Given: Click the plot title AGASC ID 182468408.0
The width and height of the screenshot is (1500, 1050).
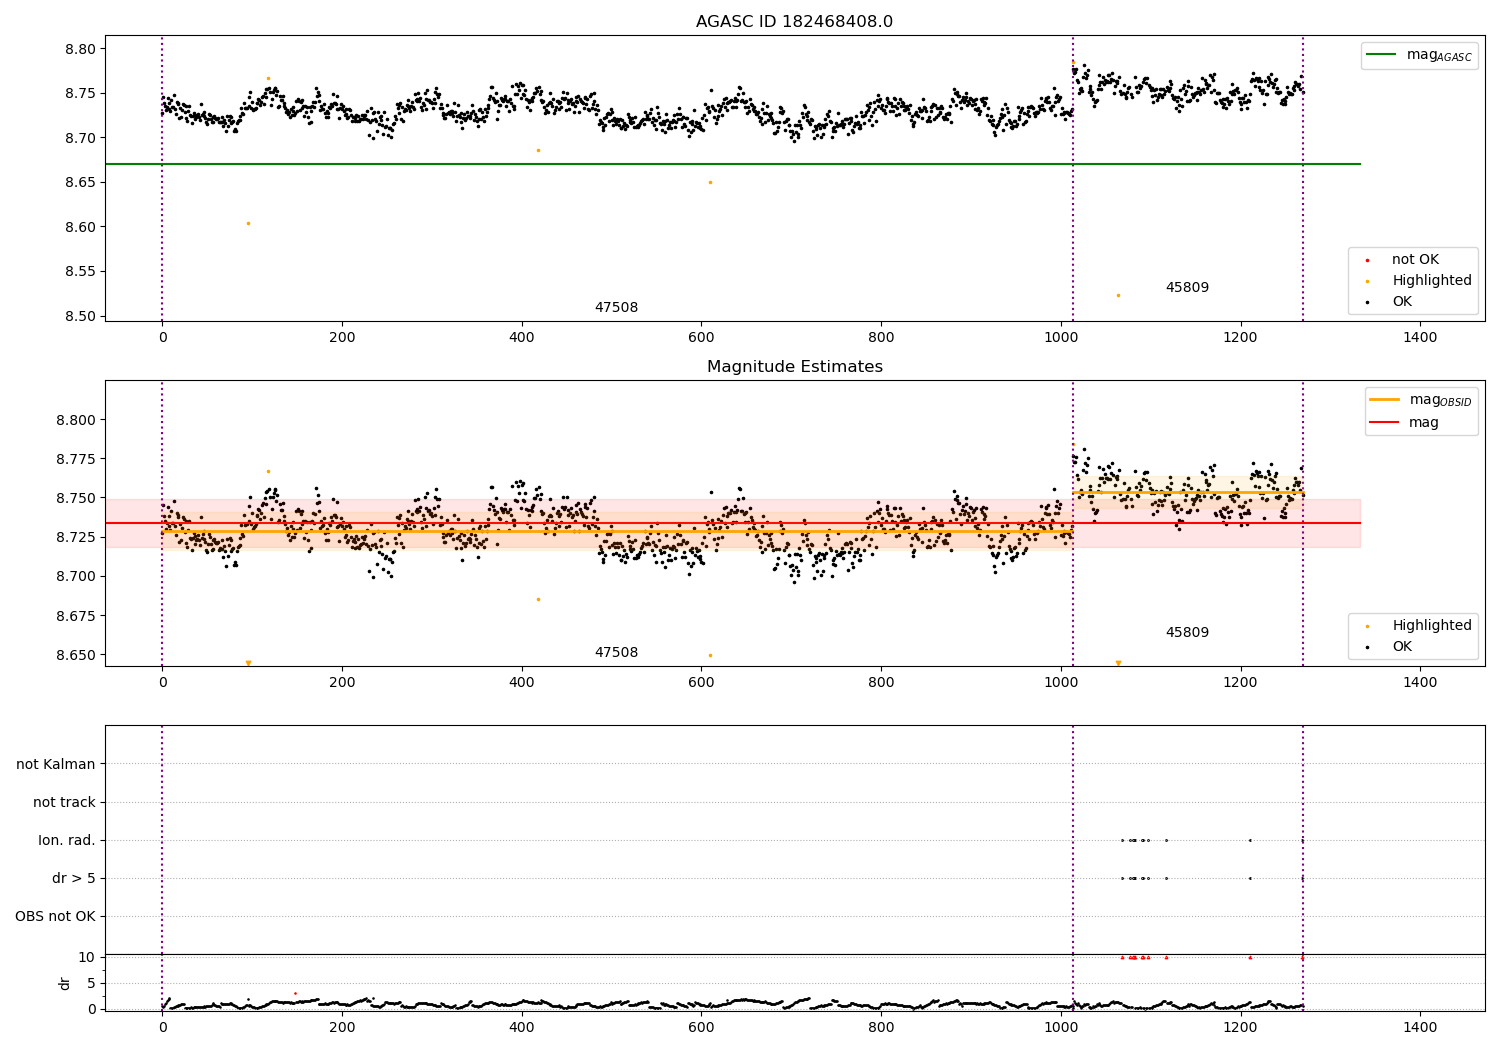Looking at the screenshot, I should (794, 22).
